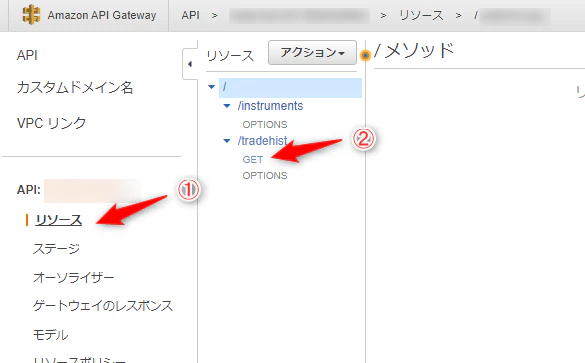Click the リソース breadcrumb in header
Screen dimensions: 585x363
(x=422, y=15)
